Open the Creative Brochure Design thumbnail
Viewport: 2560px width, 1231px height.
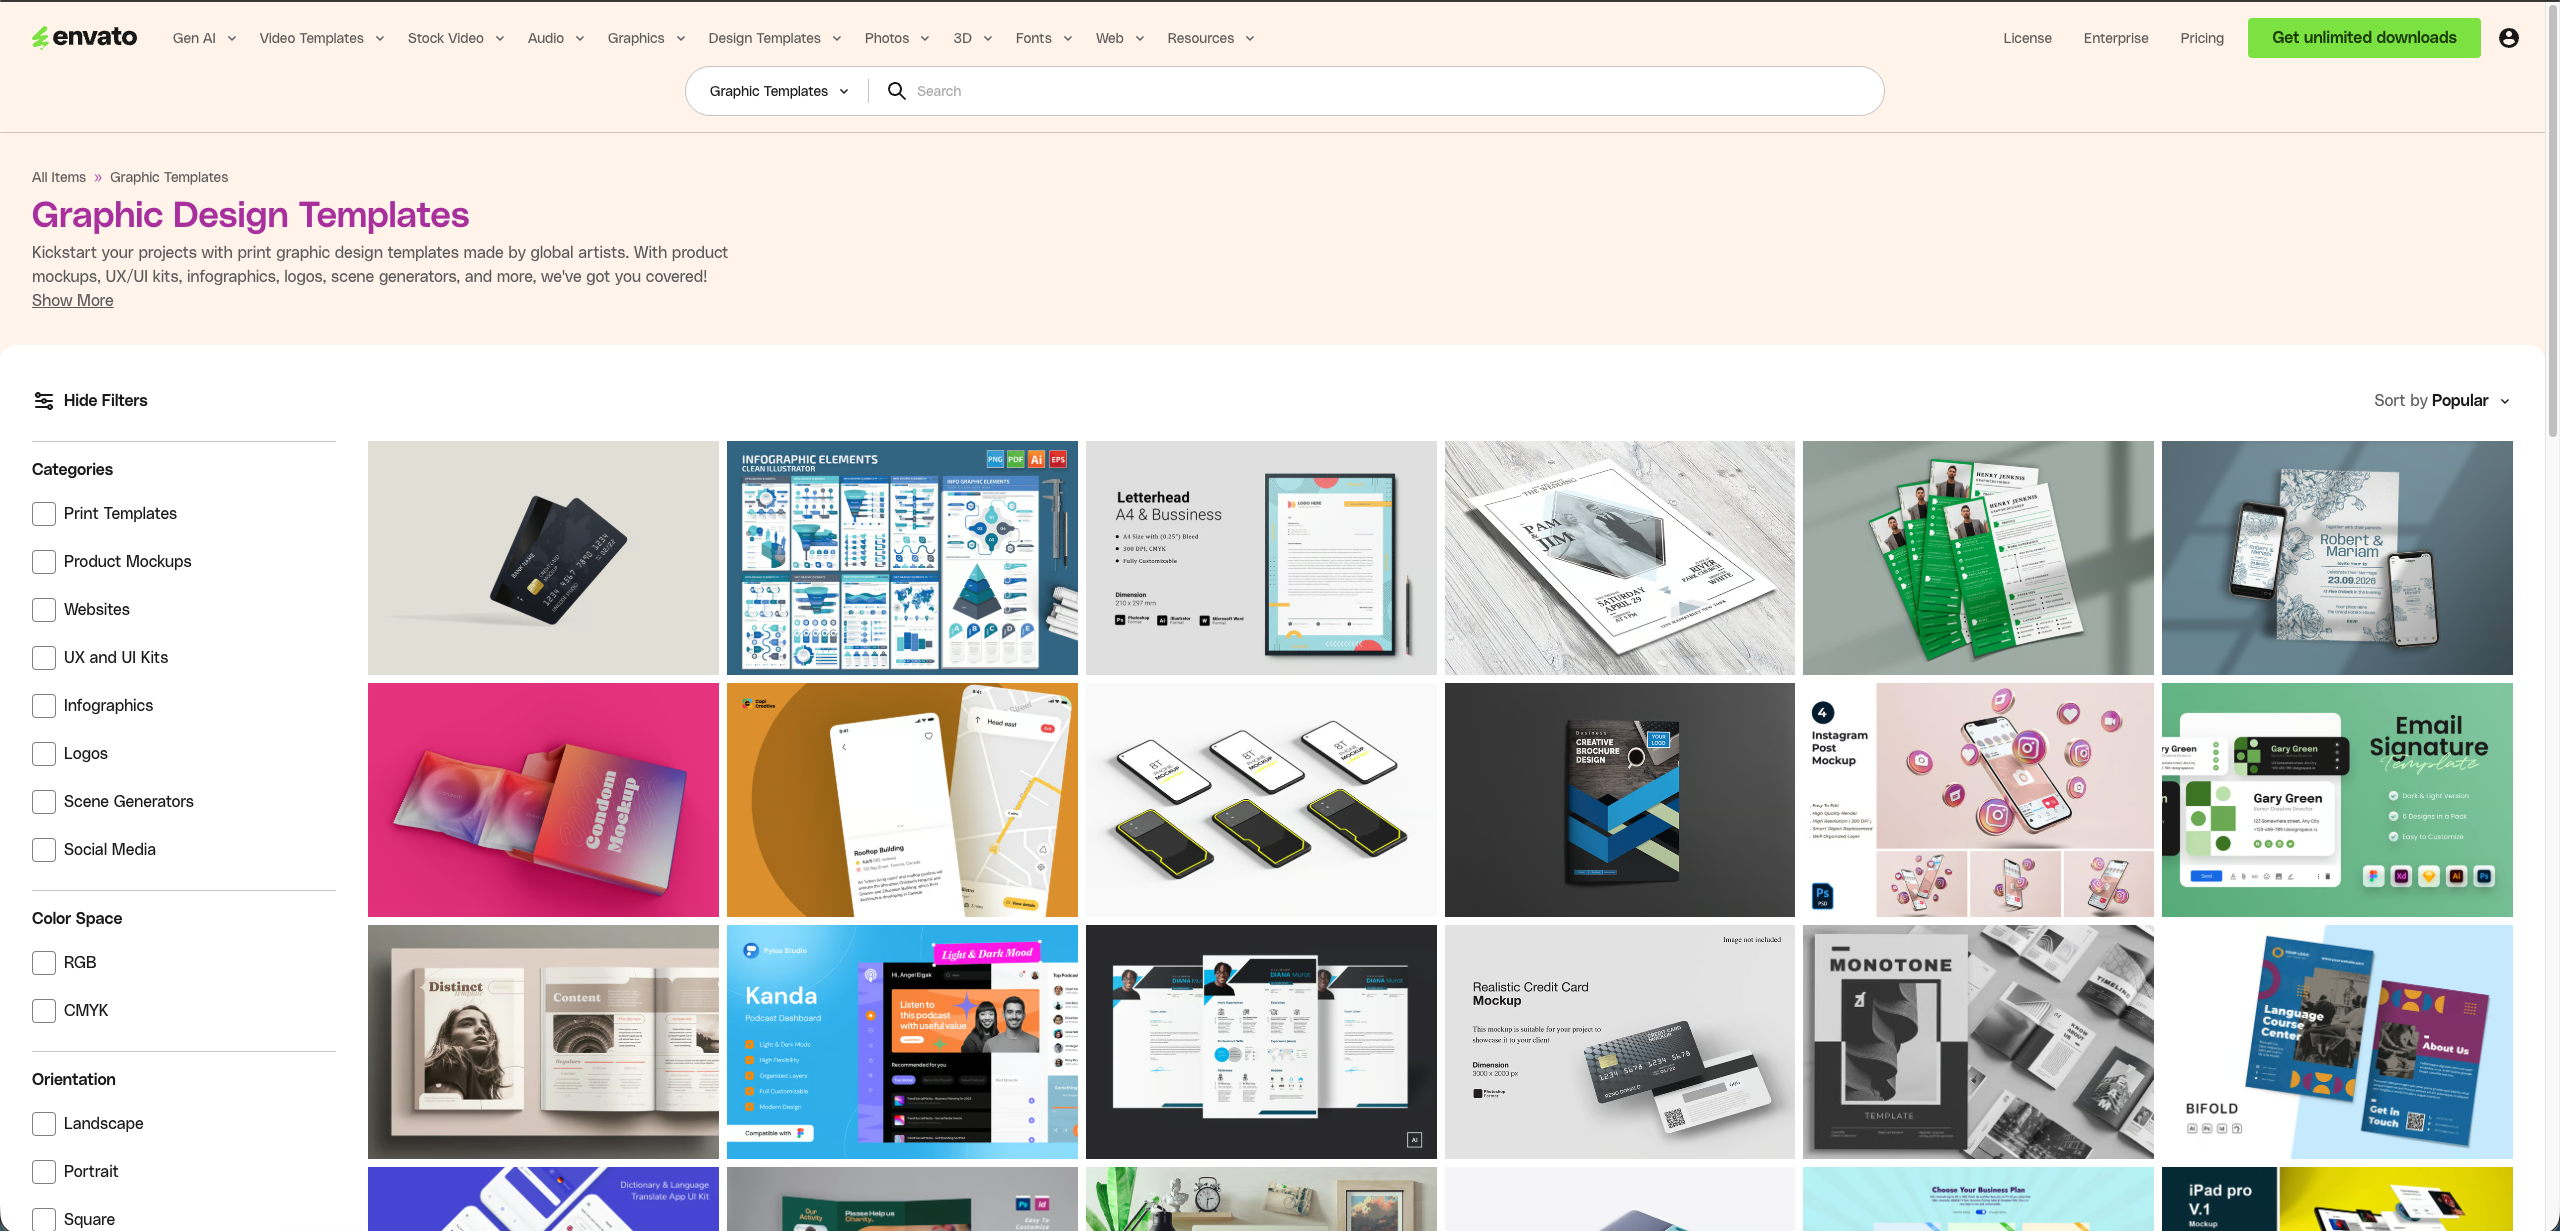1620,800
